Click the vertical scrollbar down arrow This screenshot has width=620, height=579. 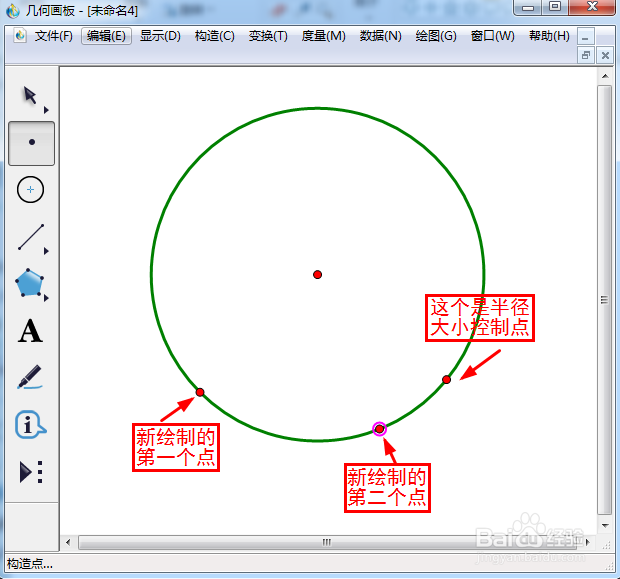605,525
